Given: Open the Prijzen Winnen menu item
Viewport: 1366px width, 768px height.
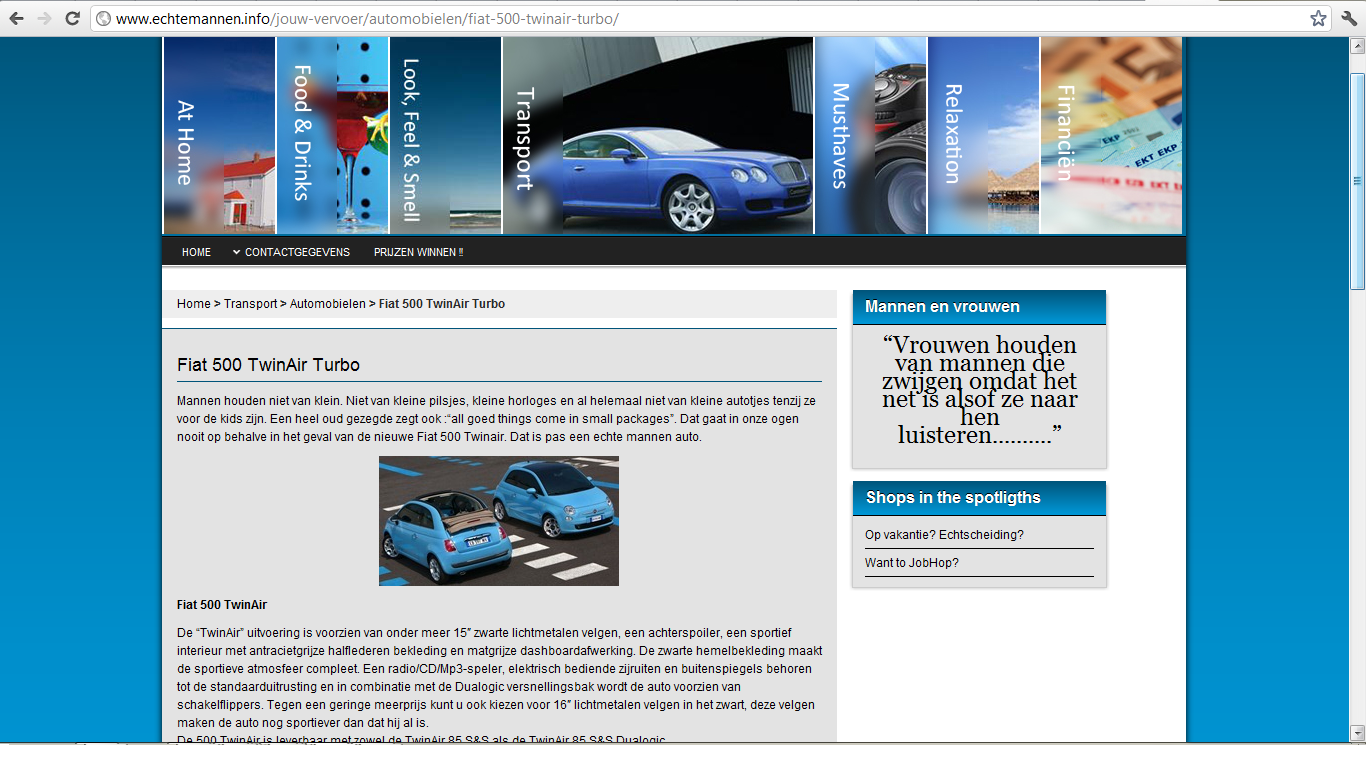Looking at the screenshot, I should [x=418, y=252].
